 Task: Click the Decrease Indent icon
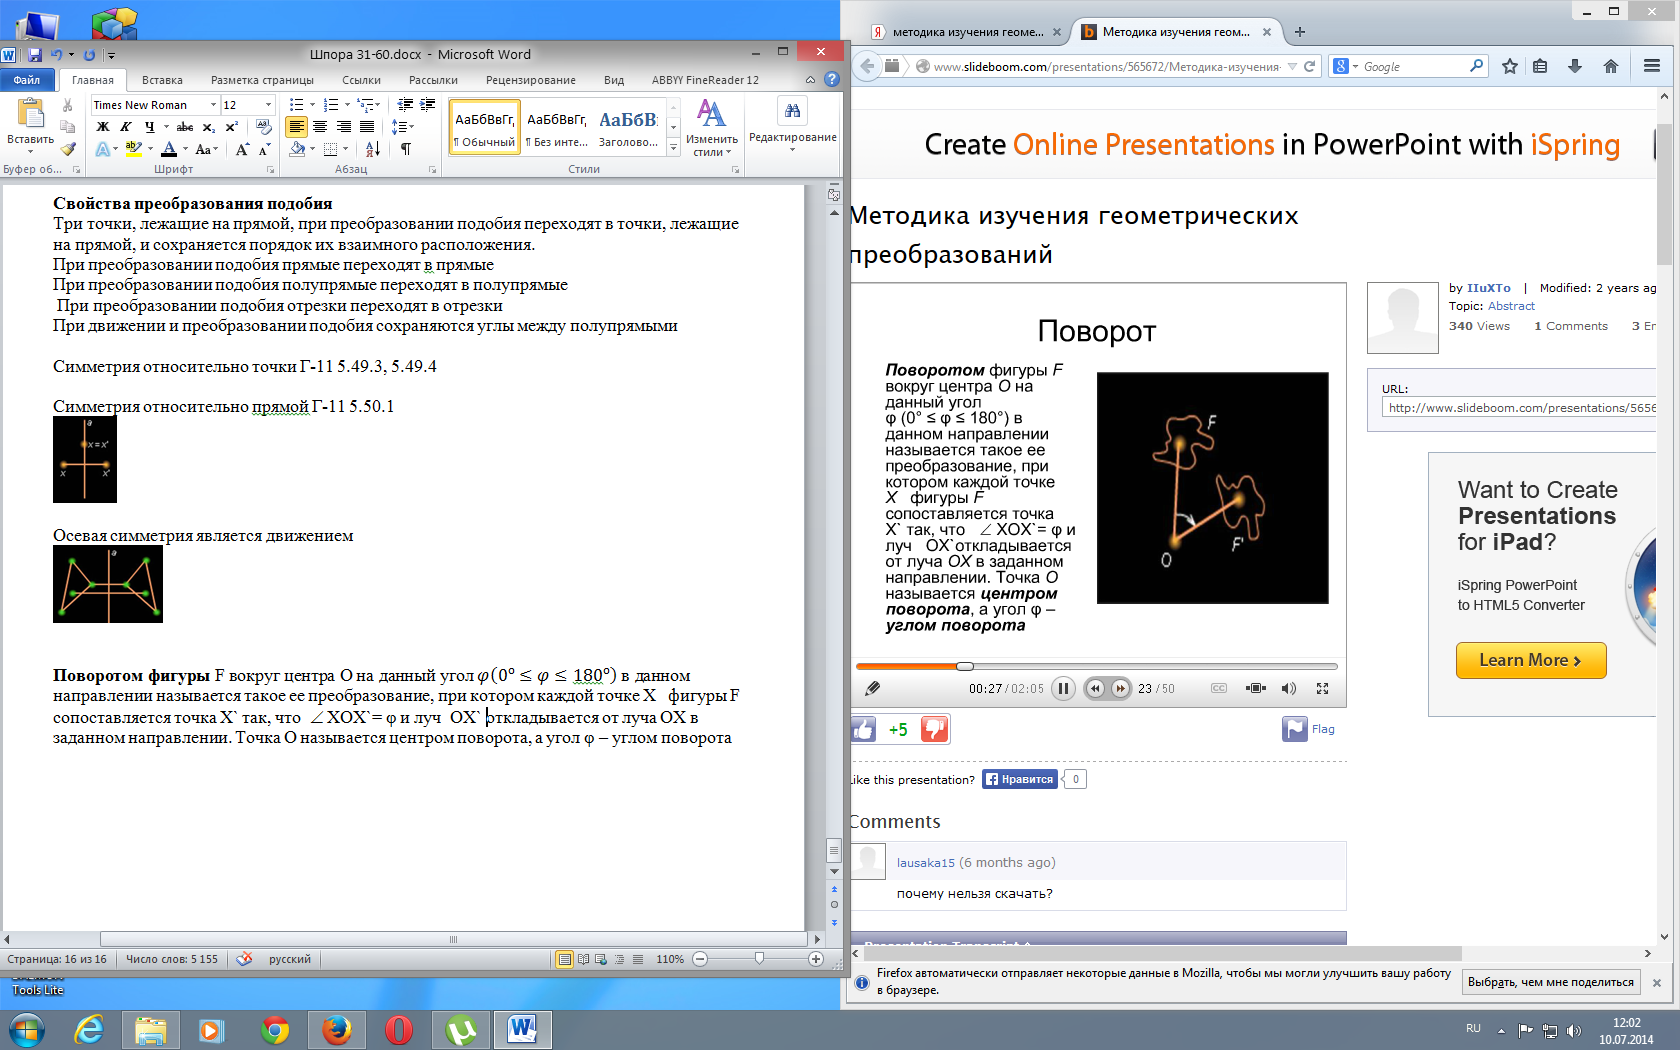coord(405,105)
